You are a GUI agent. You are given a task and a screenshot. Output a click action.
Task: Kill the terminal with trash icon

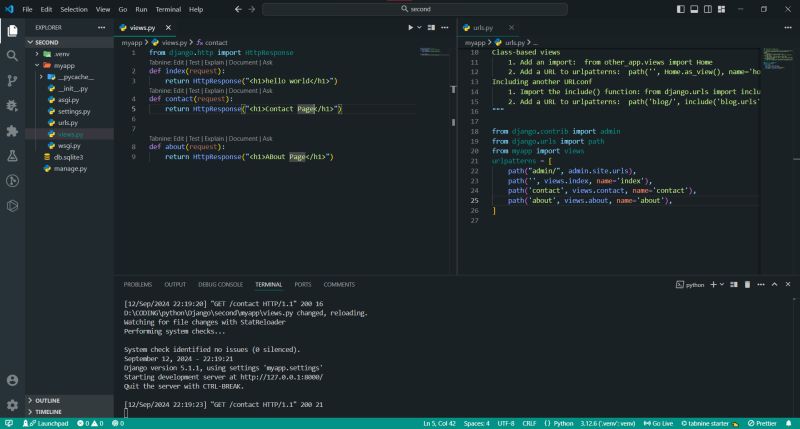click(x=747, y=285)
